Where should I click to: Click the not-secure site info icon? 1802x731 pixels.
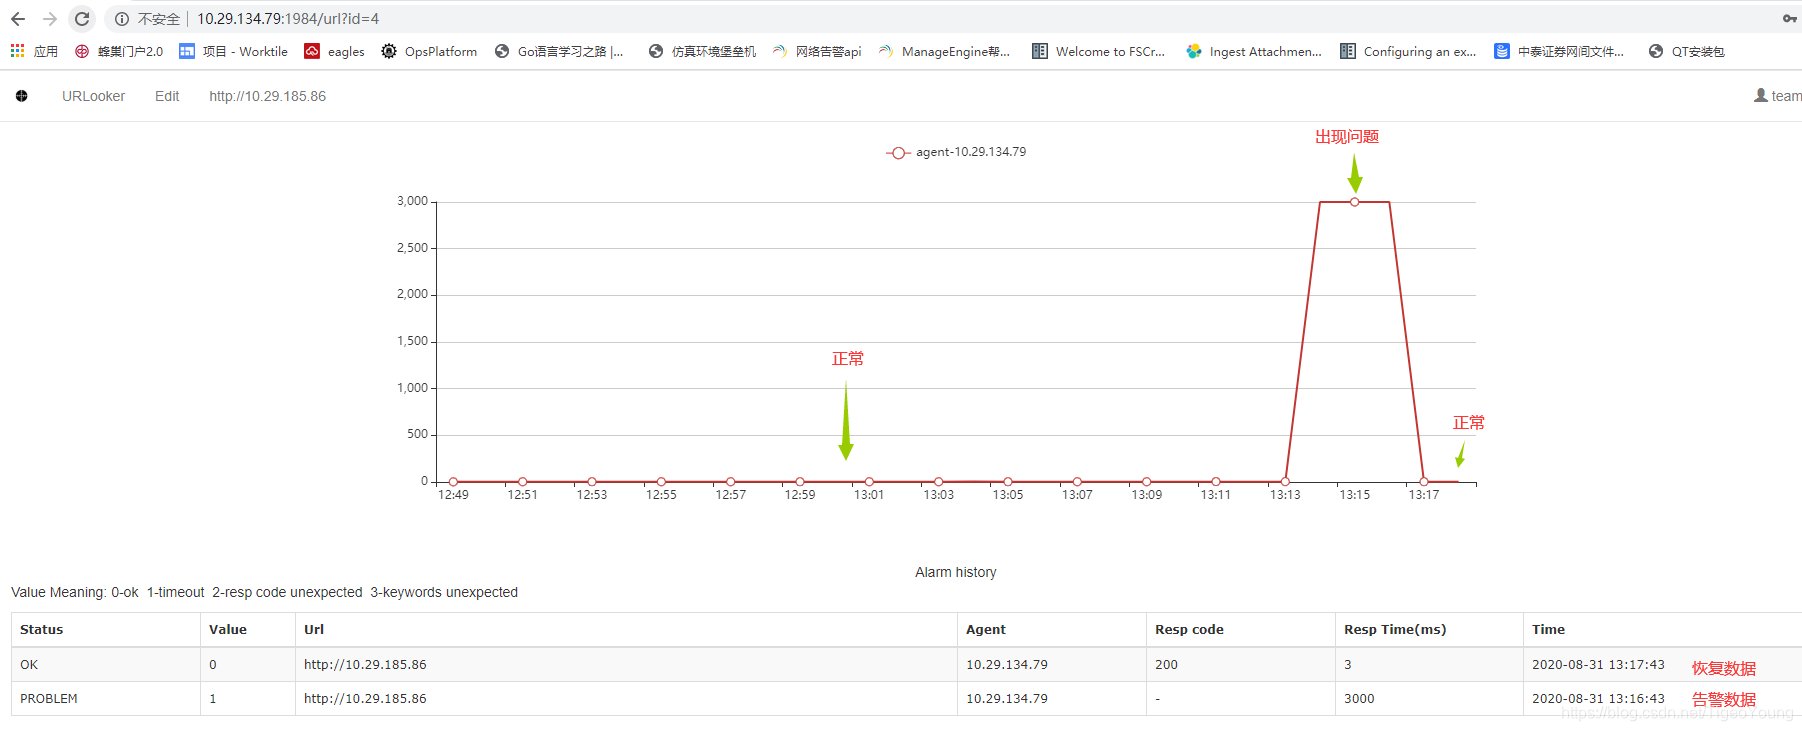122,19
